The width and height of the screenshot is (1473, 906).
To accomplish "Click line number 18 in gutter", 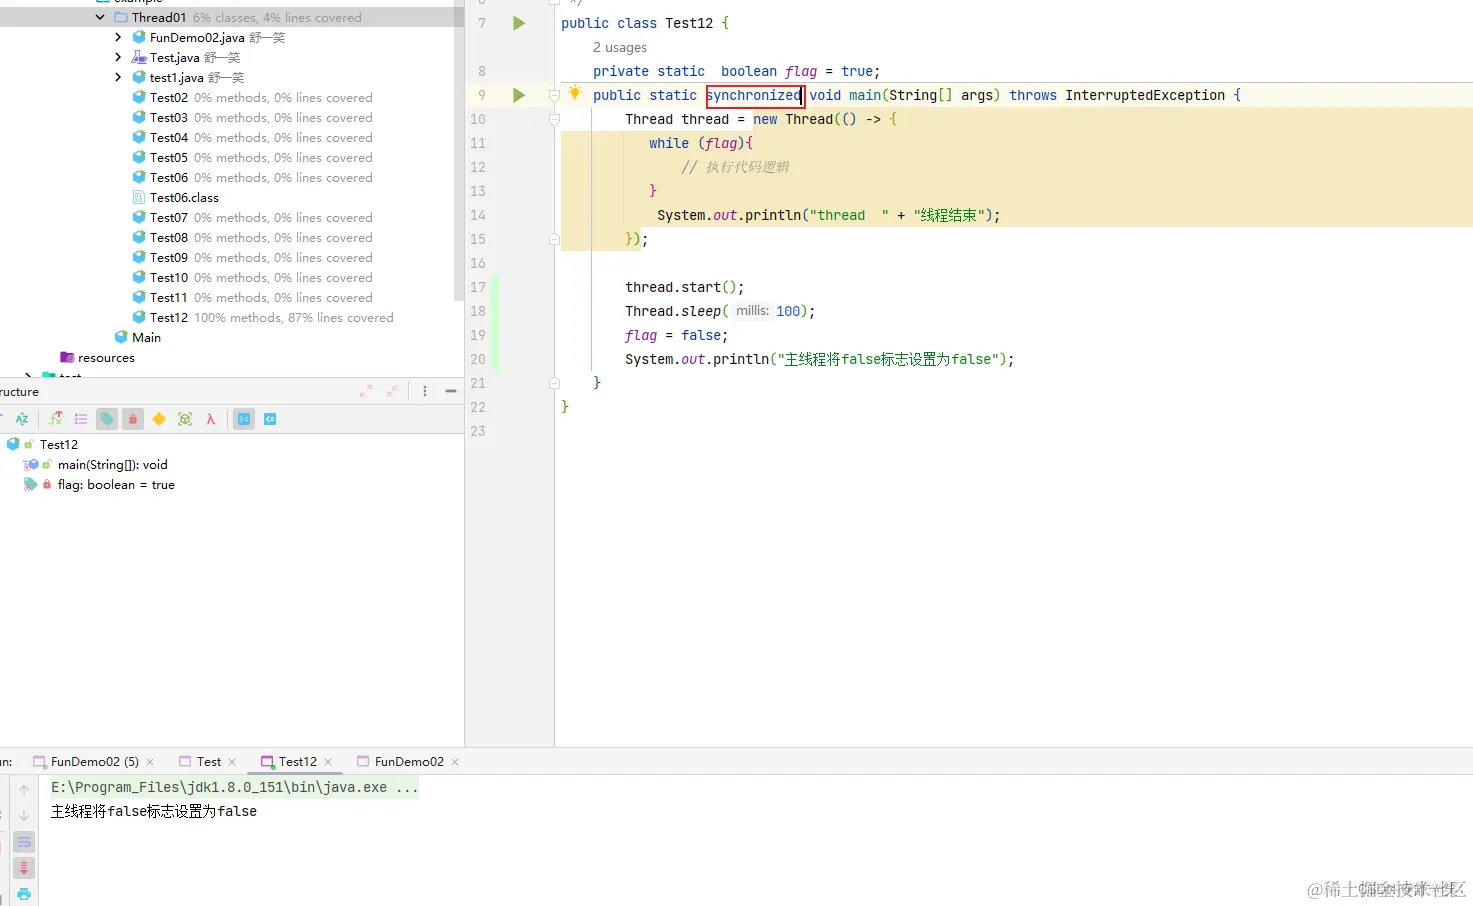I will pyautogui.click(x=478, y=311).
